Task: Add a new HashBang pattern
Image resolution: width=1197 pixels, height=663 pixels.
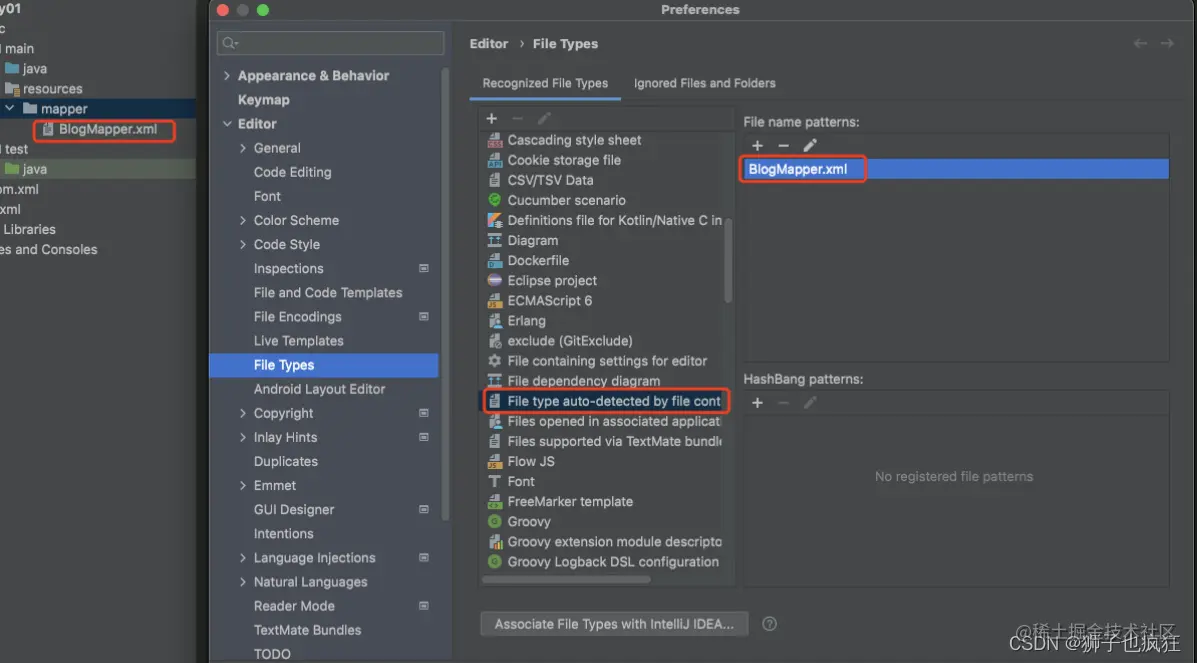Action: pos(757,403)
